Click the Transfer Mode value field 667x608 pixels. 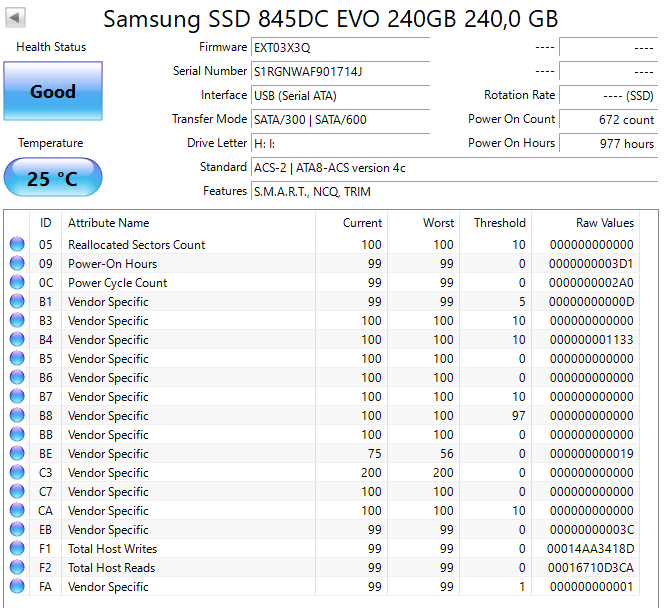[x=340, y=120]
